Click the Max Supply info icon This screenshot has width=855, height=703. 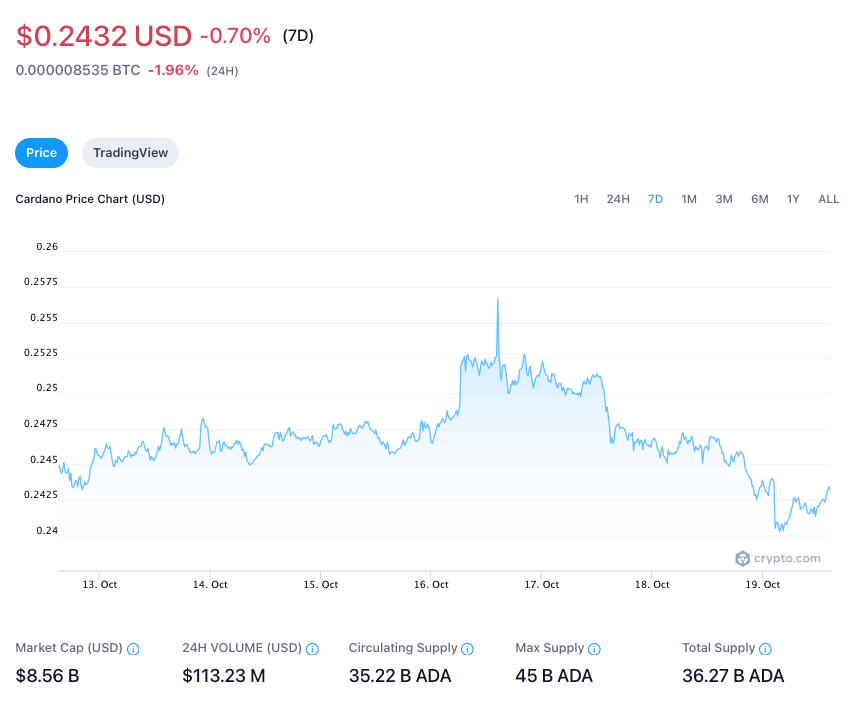tap(594, 649)
